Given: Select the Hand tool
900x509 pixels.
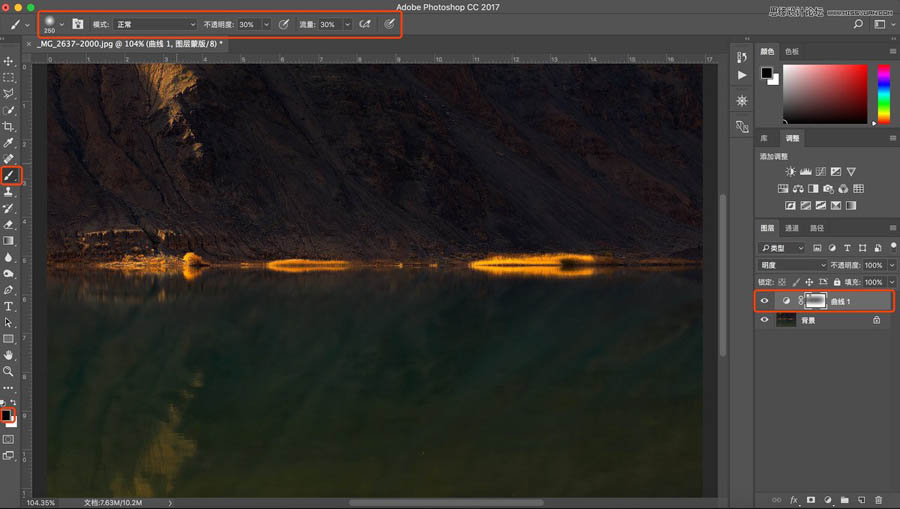Looking at the screenshot, I should (x=9, y=355).
